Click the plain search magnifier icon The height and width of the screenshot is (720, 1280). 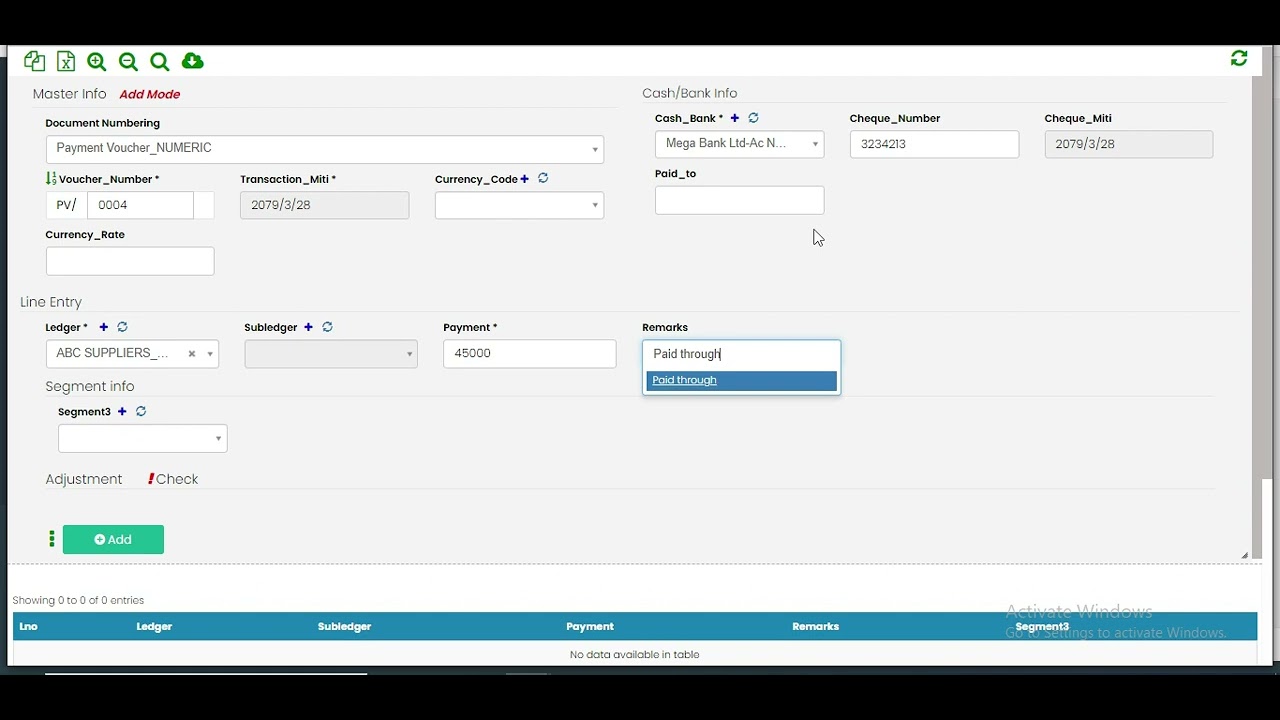coord(160,62)
